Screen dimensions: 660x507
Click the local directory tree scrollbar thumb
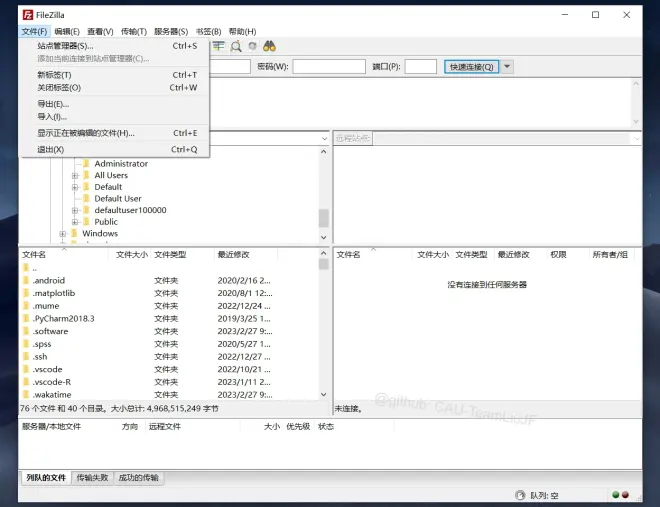pyautogui.click(x=324, y=218)
